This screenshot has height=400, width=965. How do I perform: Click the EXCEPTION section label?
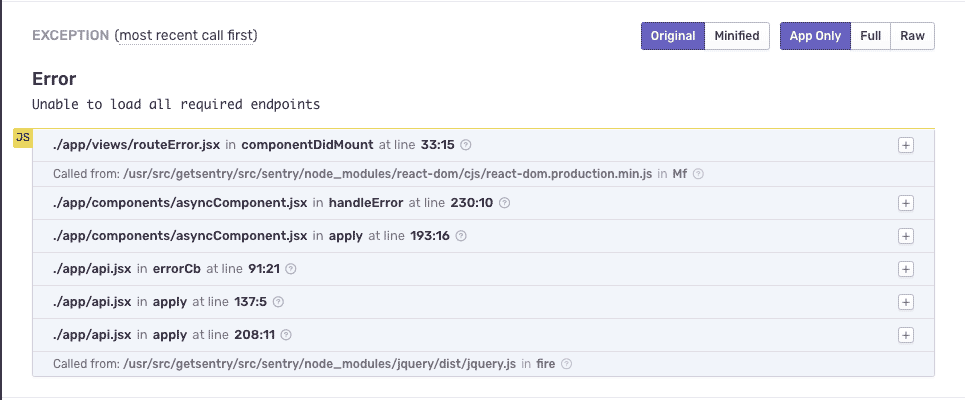[71, 36]
